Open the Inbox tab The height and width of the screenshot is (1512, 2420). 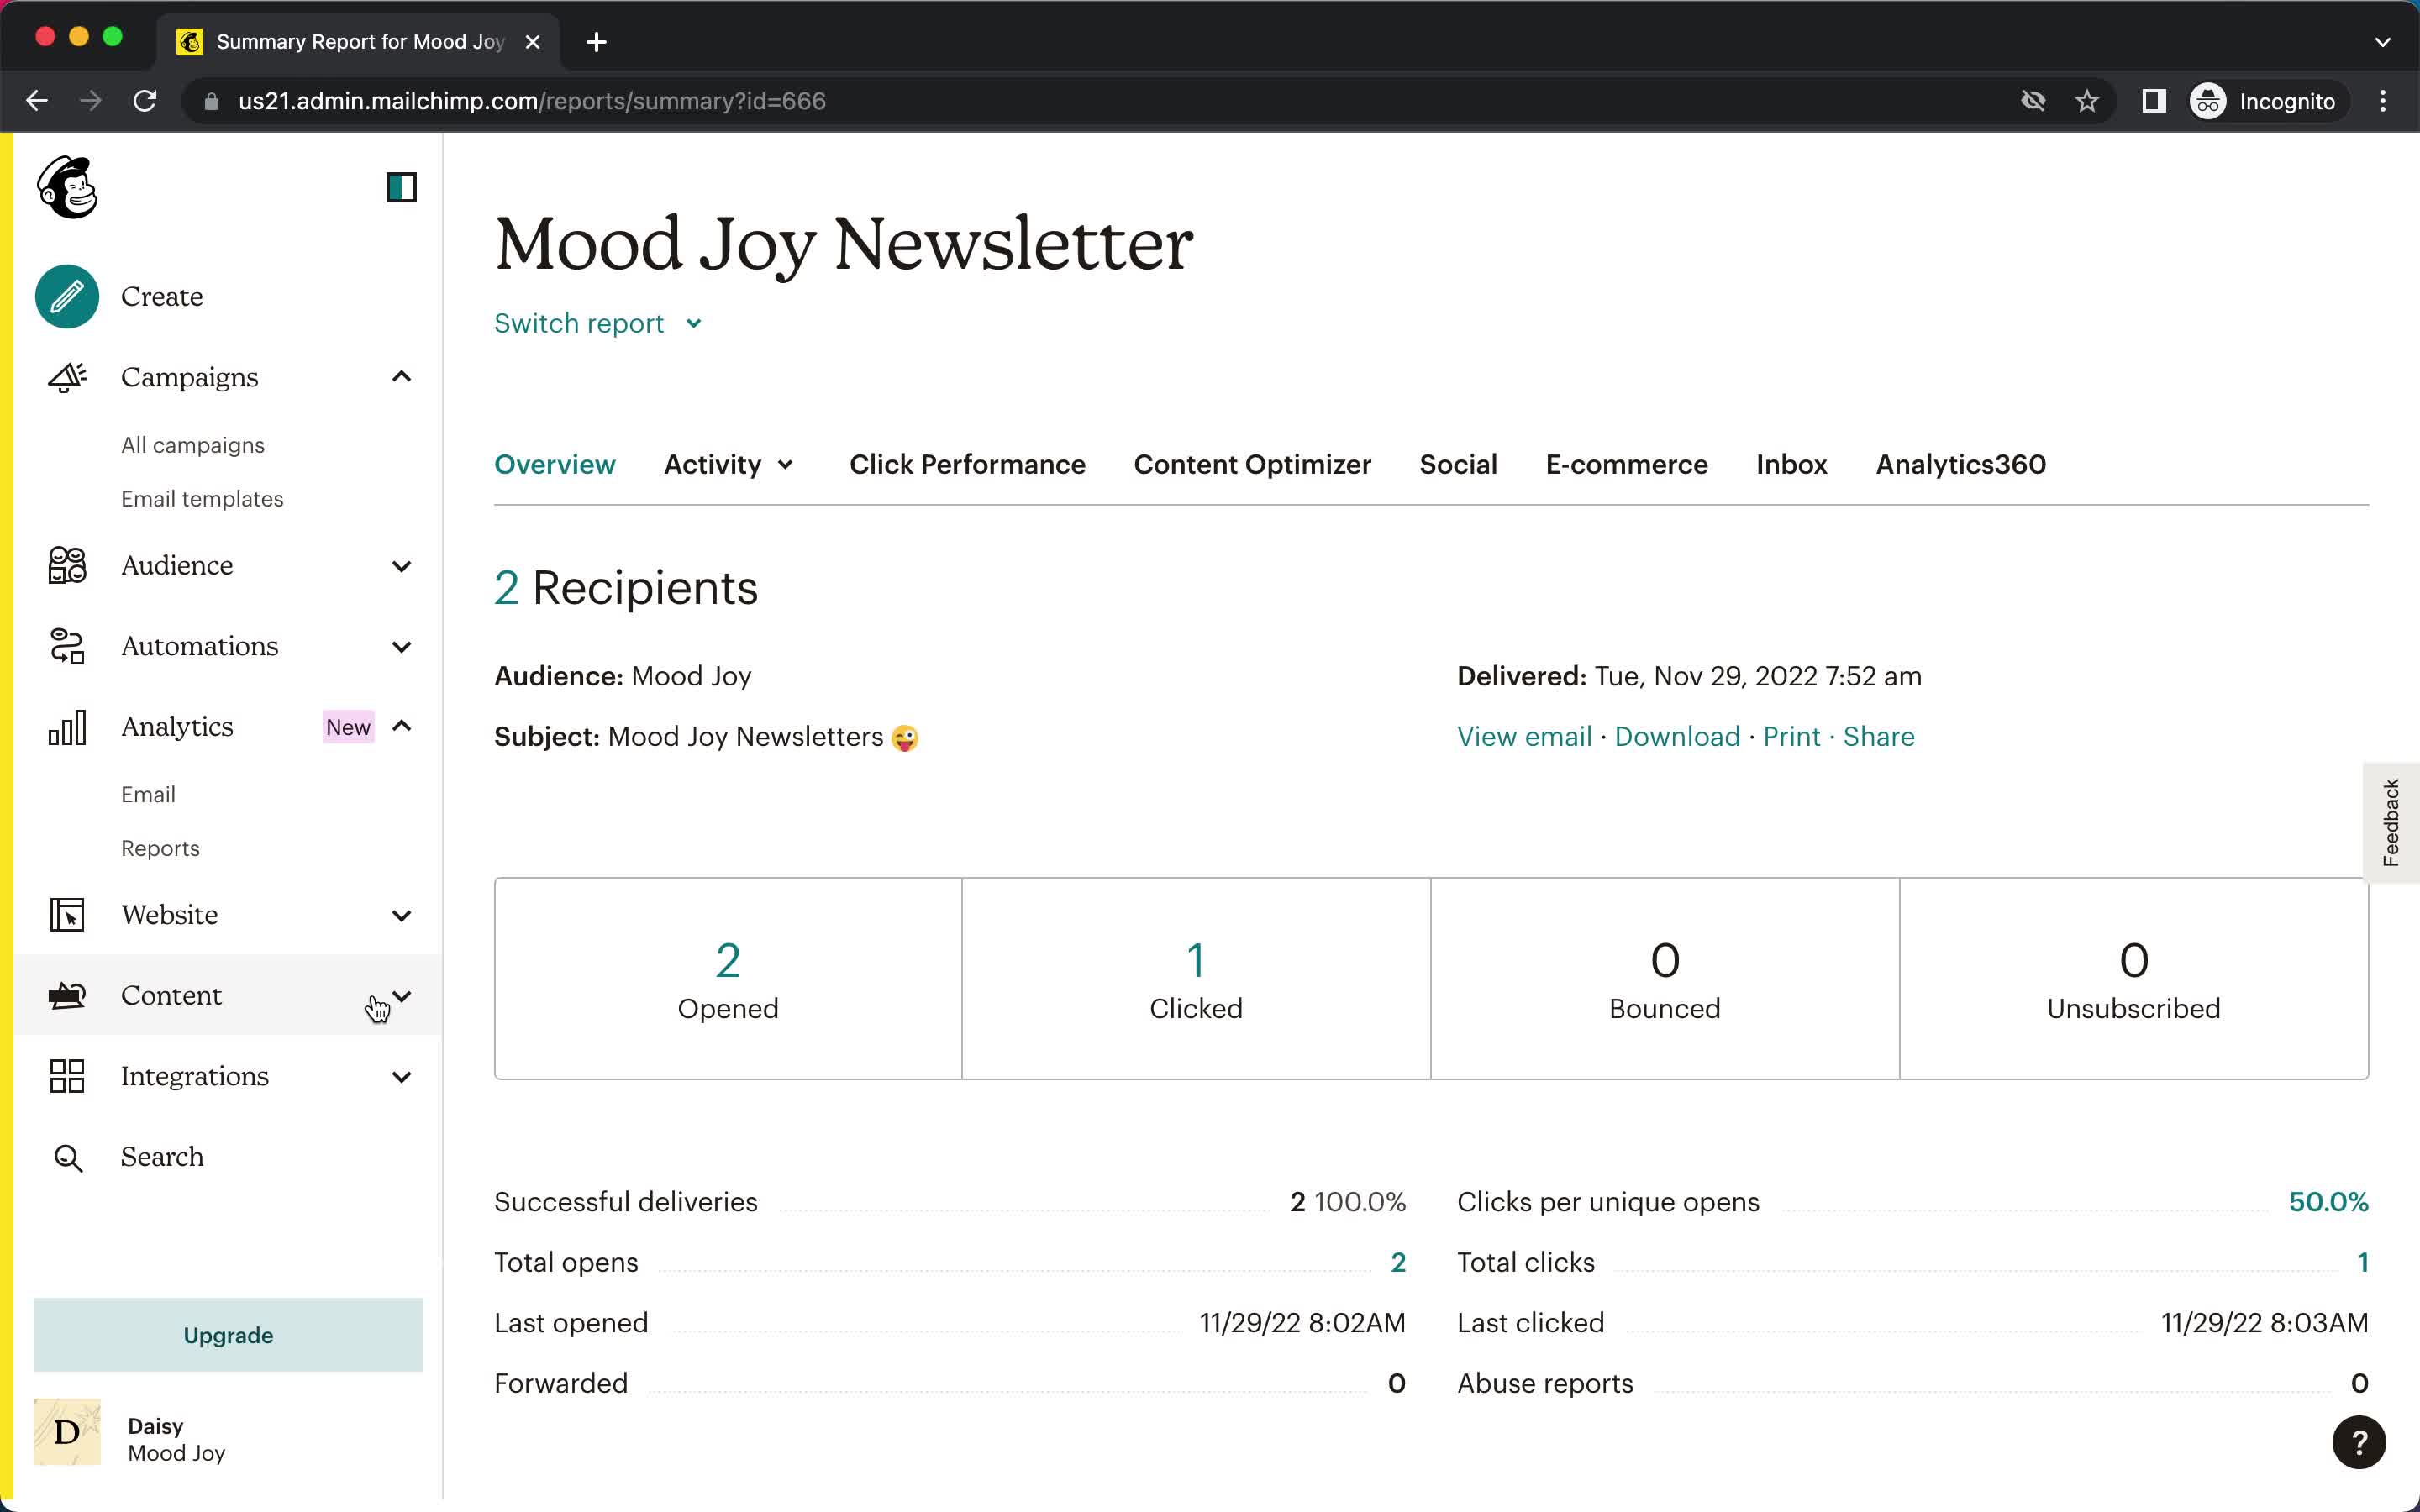coord(1791,464)
